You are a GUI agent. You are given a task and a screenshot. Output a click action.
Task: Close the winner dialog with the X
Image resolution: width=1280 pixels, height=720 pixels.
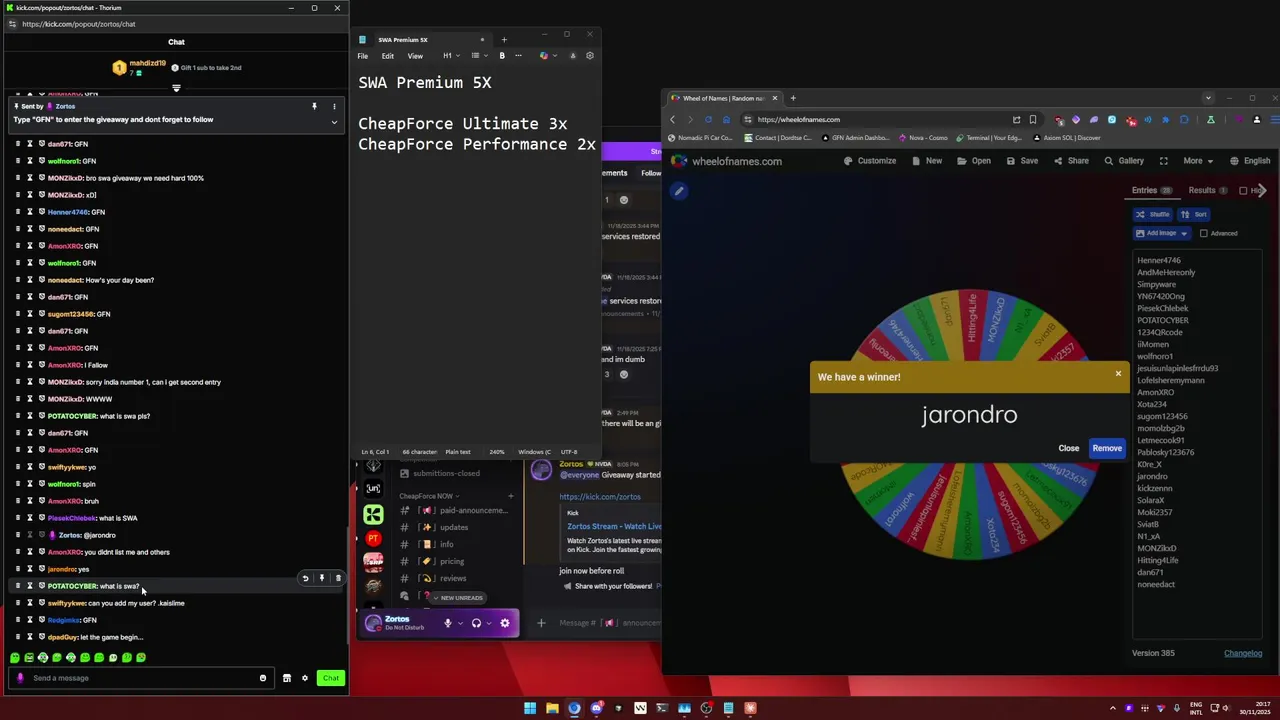coord(1118,374)
